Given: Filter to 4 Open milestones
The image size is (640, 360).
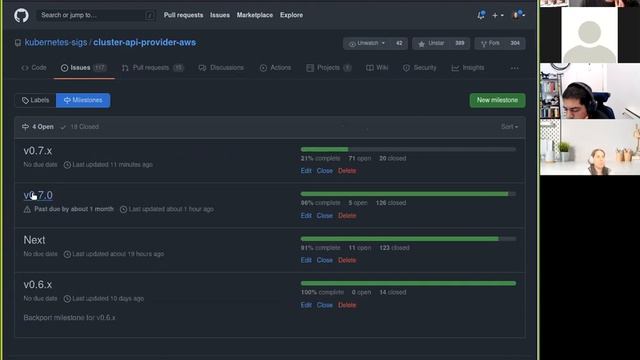Looking at the screenshot, I should tap(38, 127).
